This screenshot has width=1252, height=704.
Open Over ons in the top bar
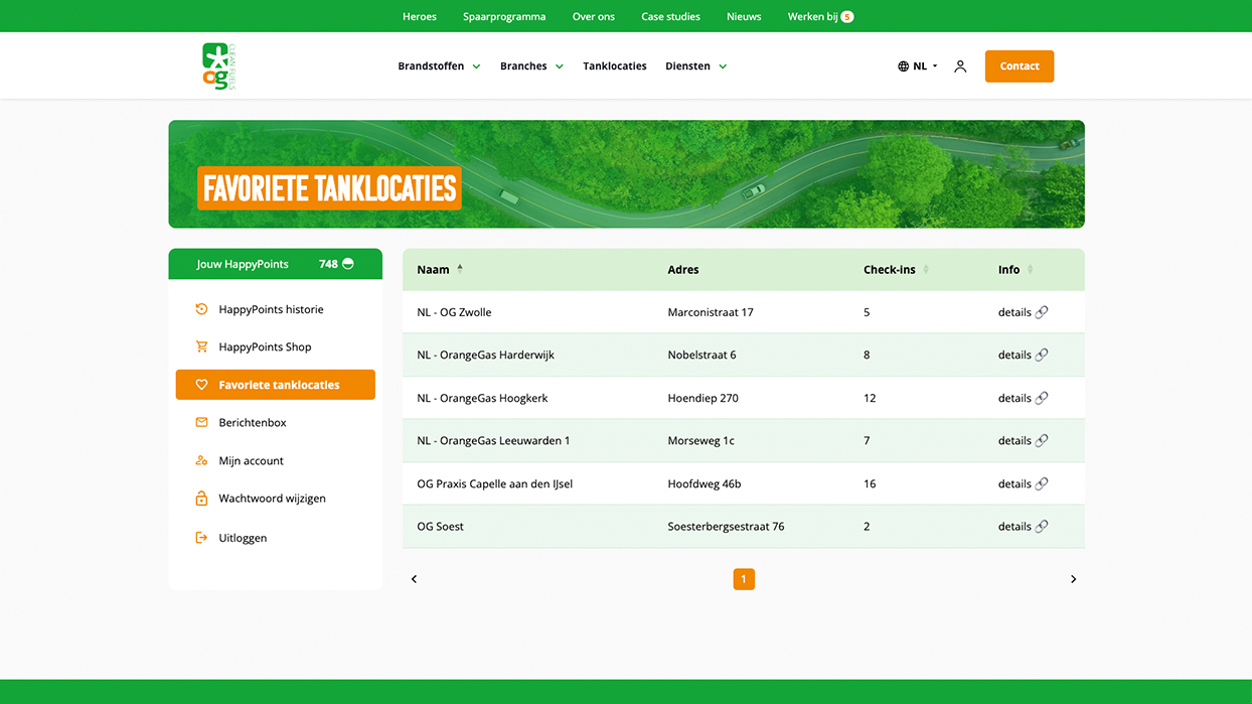594,17
